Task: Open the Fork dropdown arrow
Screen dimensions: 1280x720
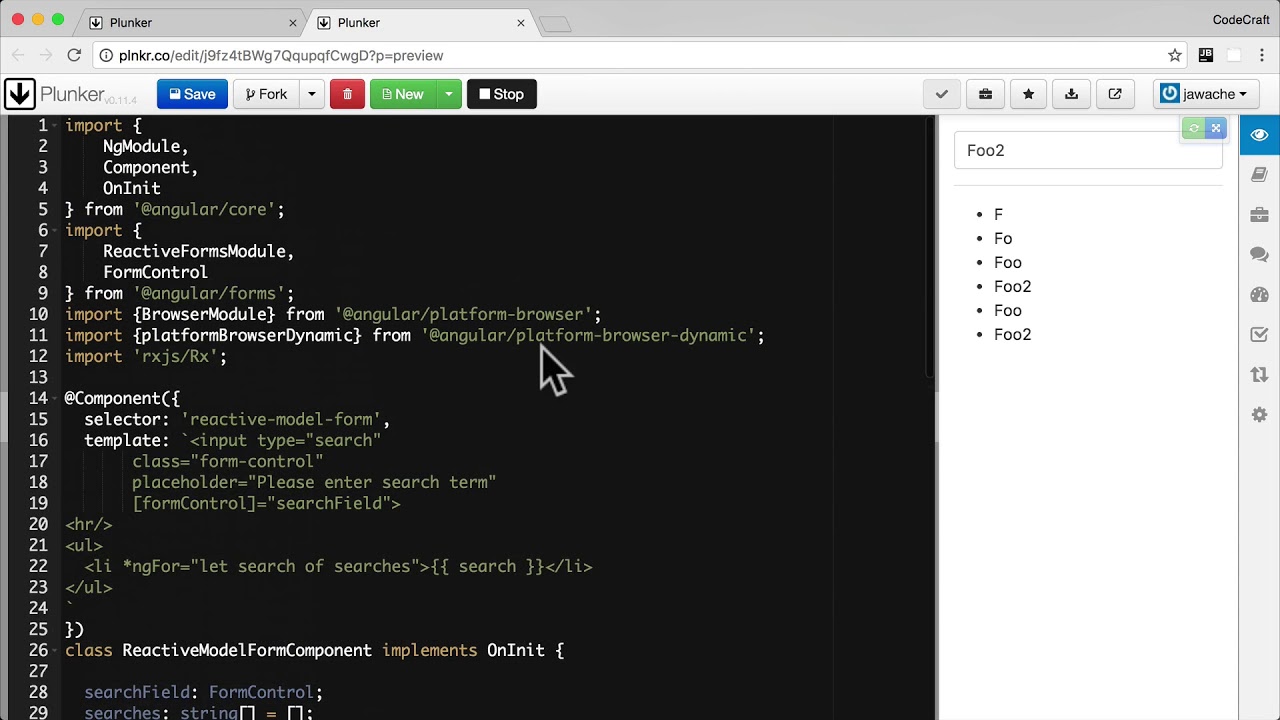Action: click(311, 94)
